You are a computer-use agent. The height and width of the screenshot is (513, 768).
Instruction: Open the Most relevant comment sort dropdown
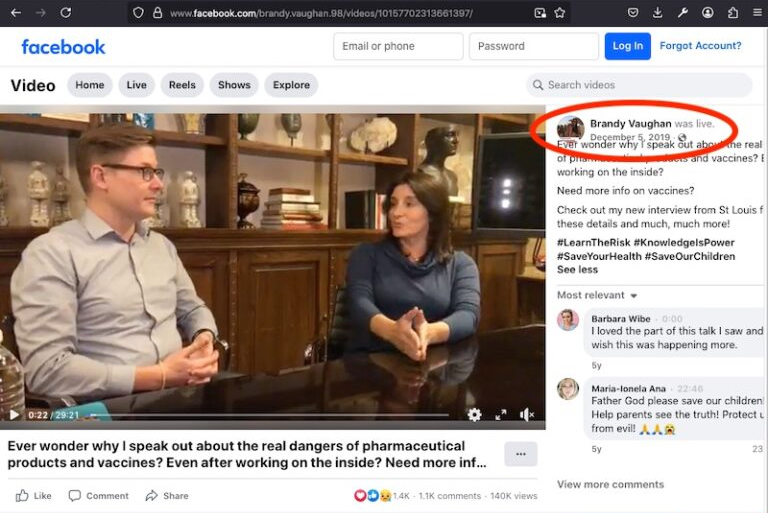(x=597, y=295)
